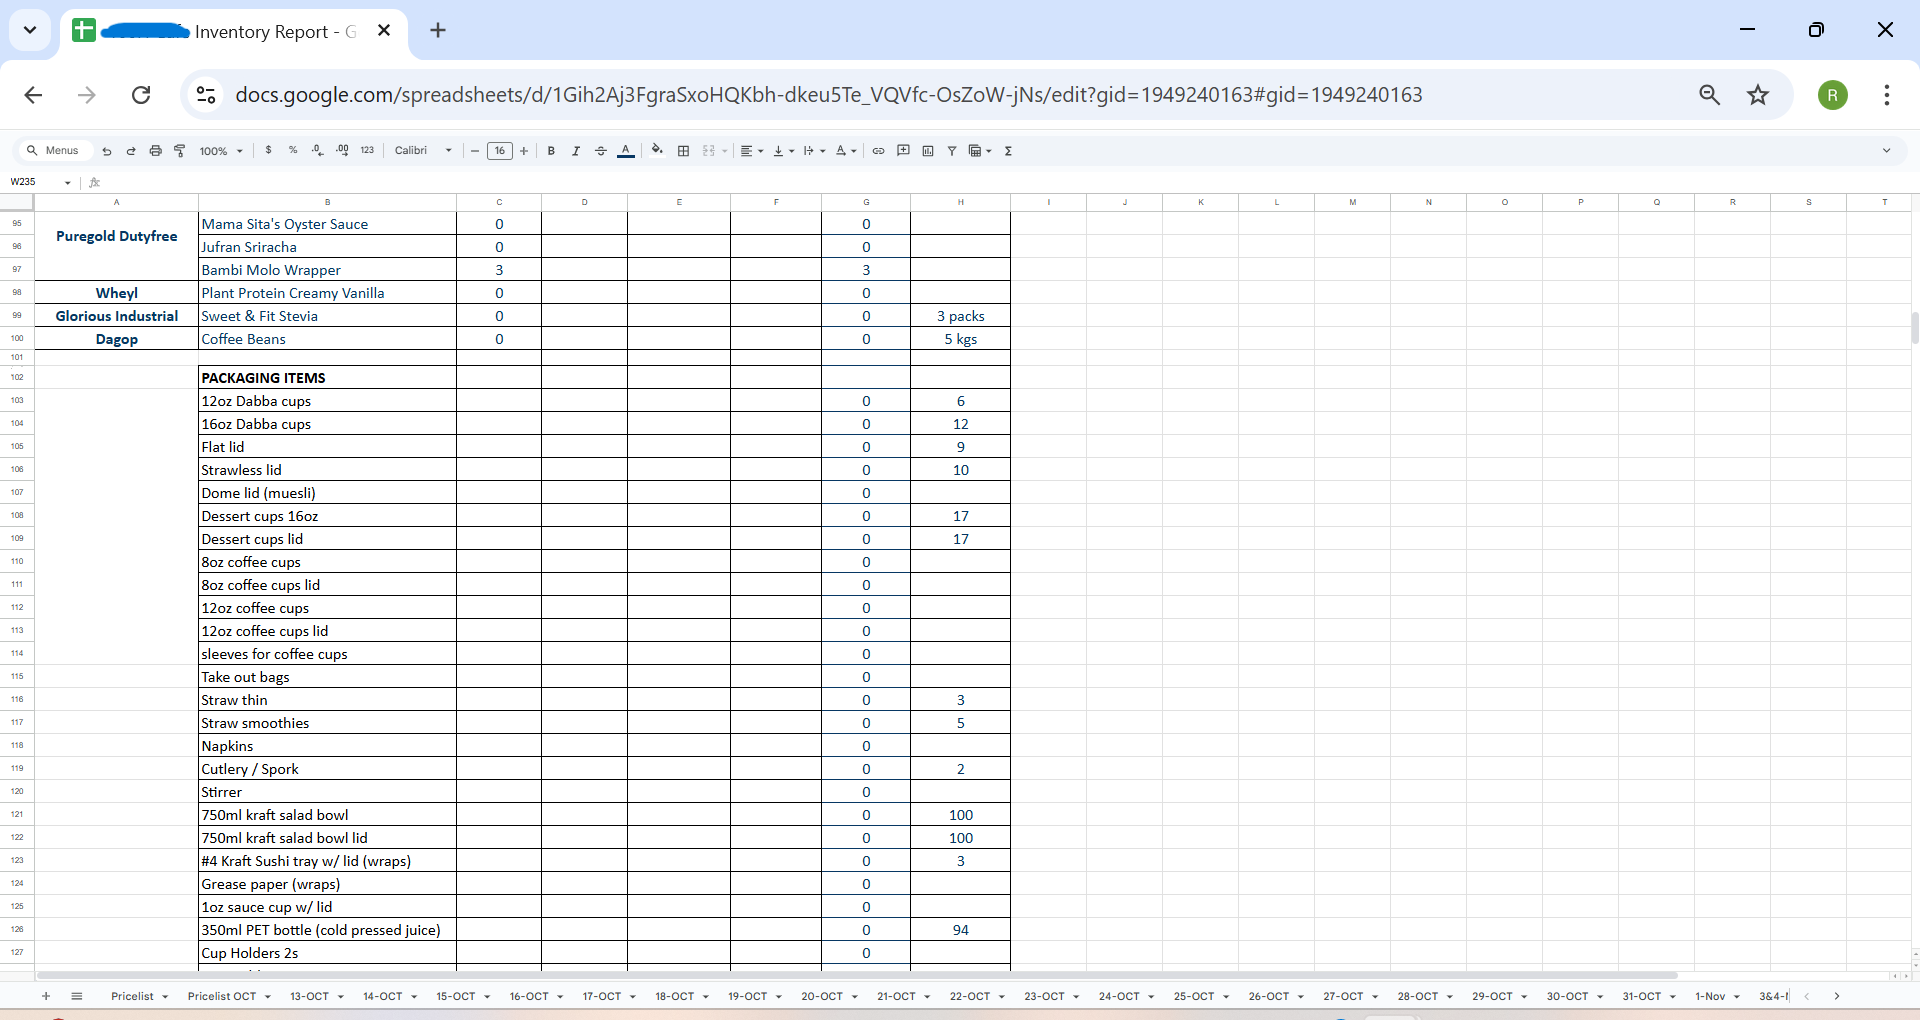
Task: Open the All Sheets list icon
Action: point(77,996)
